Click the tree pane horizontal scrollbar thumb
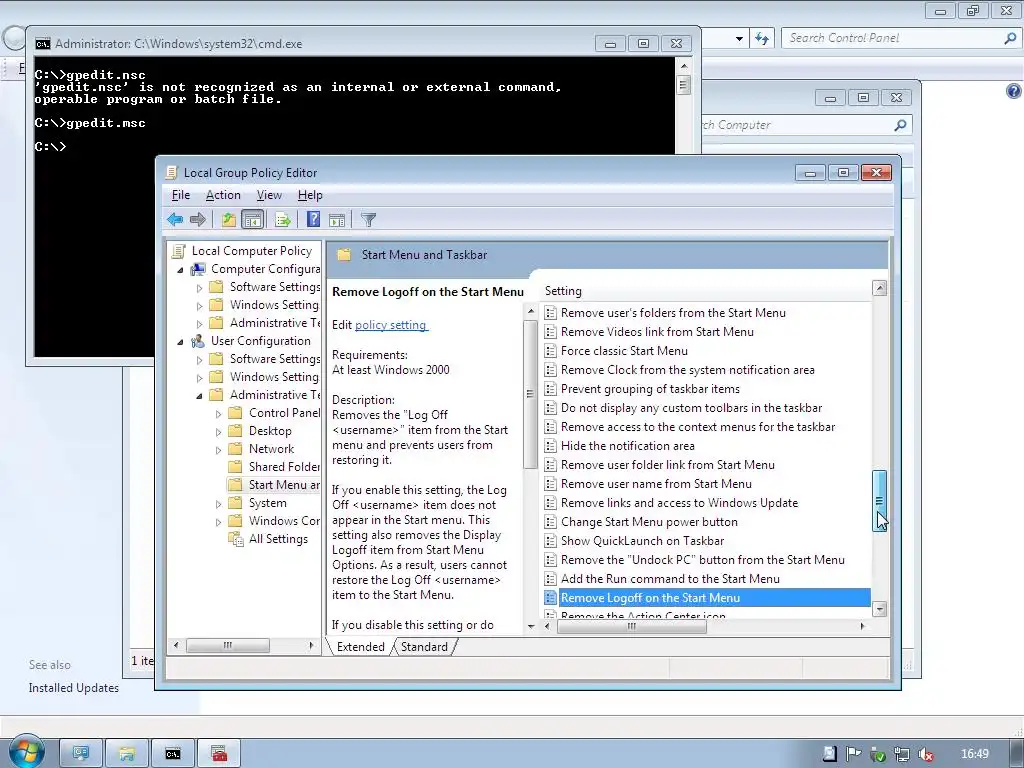 [x=228, y=645]
